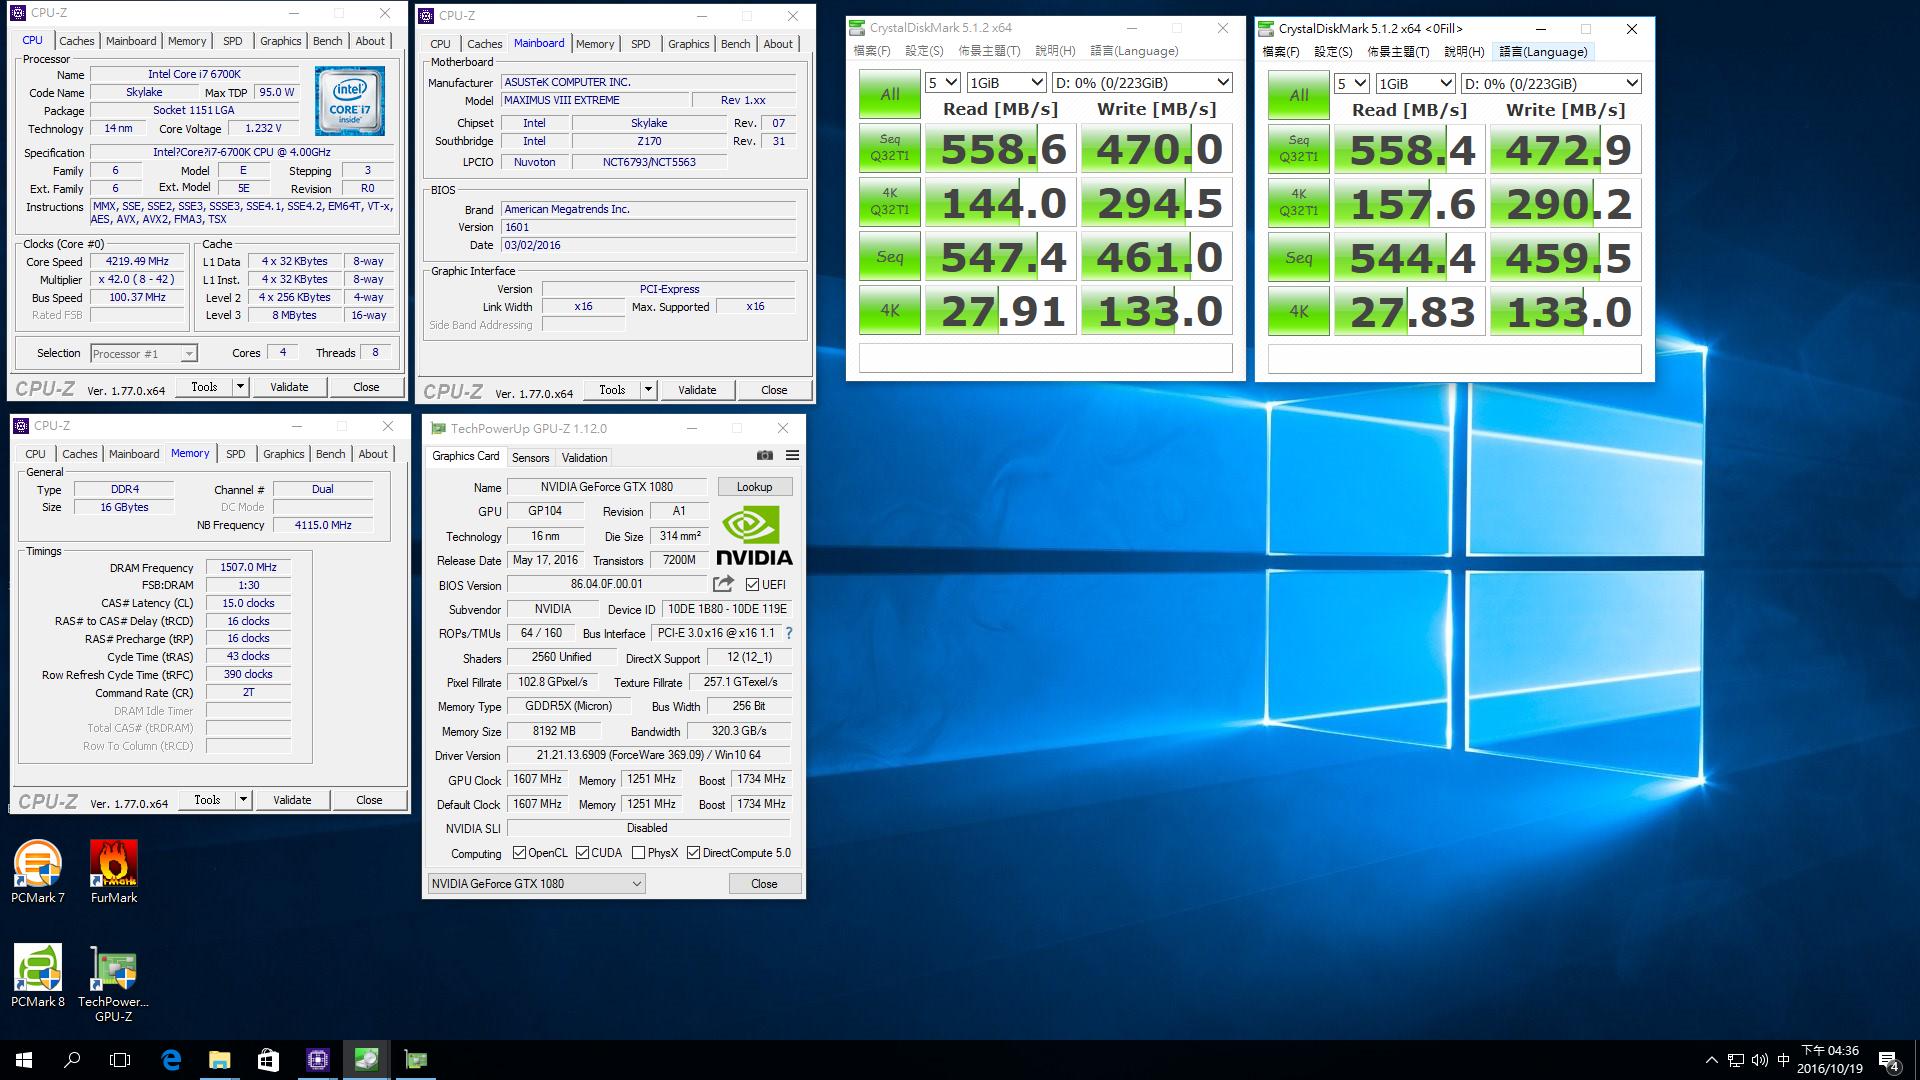Click the BIOS version share icon
Viewport: 1920px width, 1080px height.
point(723,584)
